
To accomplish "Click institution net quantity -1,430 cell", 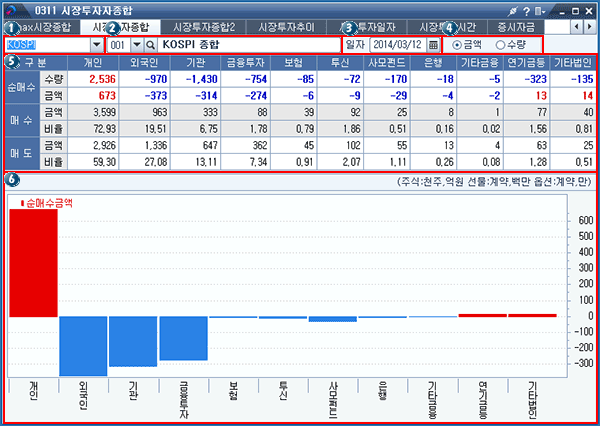I will coord(195,79).
